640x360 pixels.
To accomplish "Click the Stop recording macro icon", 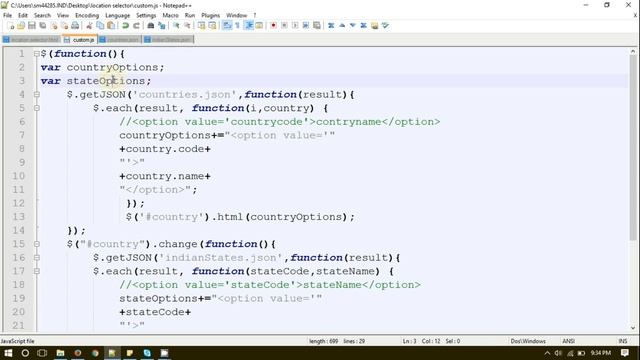I will pos(284,26).
